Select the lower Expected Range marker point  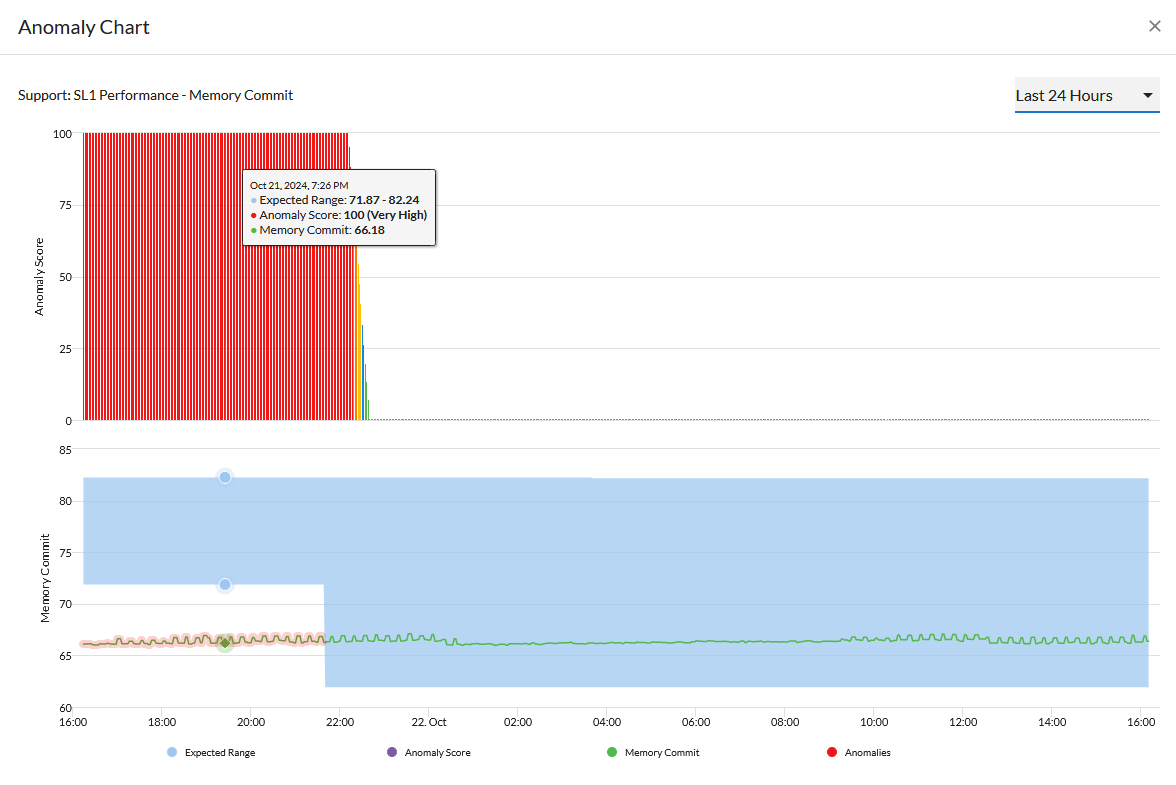225,584
